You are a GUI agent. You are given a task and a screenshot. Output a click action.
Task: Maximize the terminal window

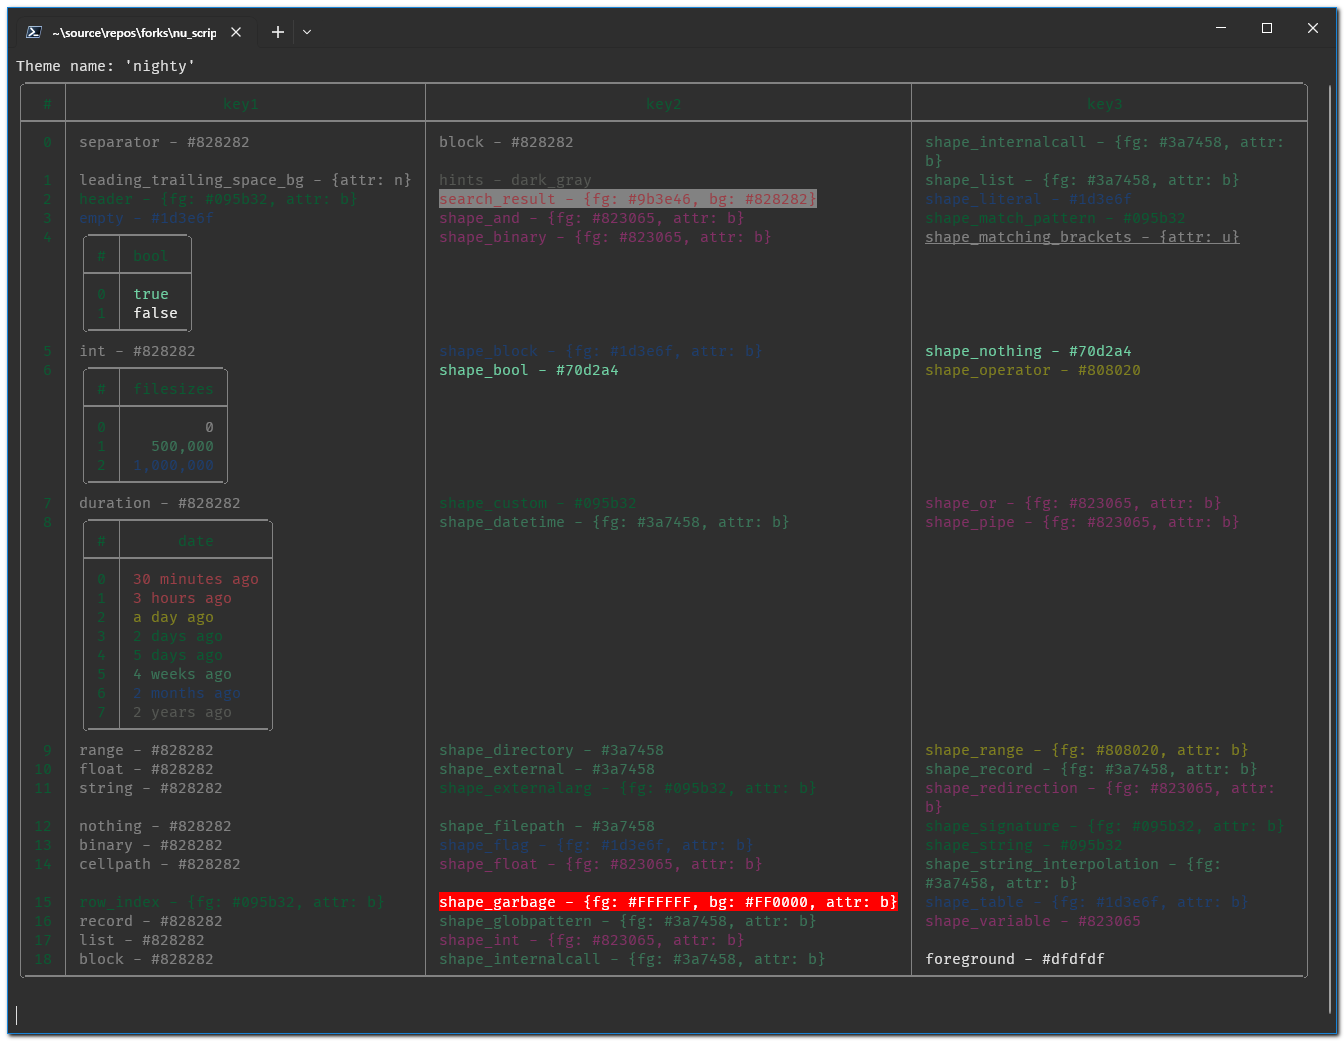(x=1267, y=28)
